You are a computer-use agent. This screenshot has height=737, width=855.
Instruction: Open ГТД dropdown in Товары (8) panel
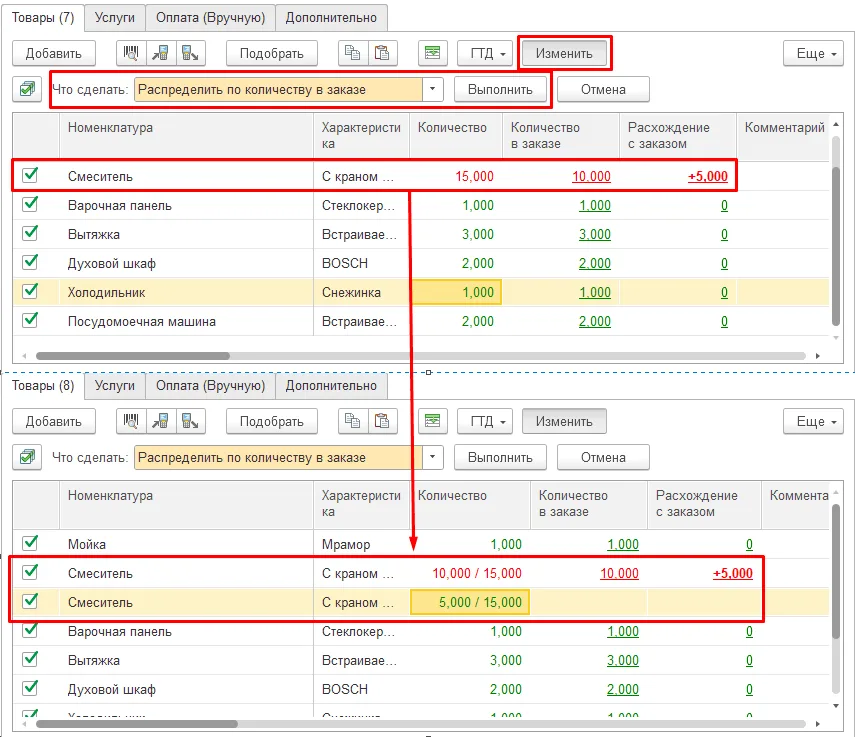pyautogui.click(x=485, y=421)
